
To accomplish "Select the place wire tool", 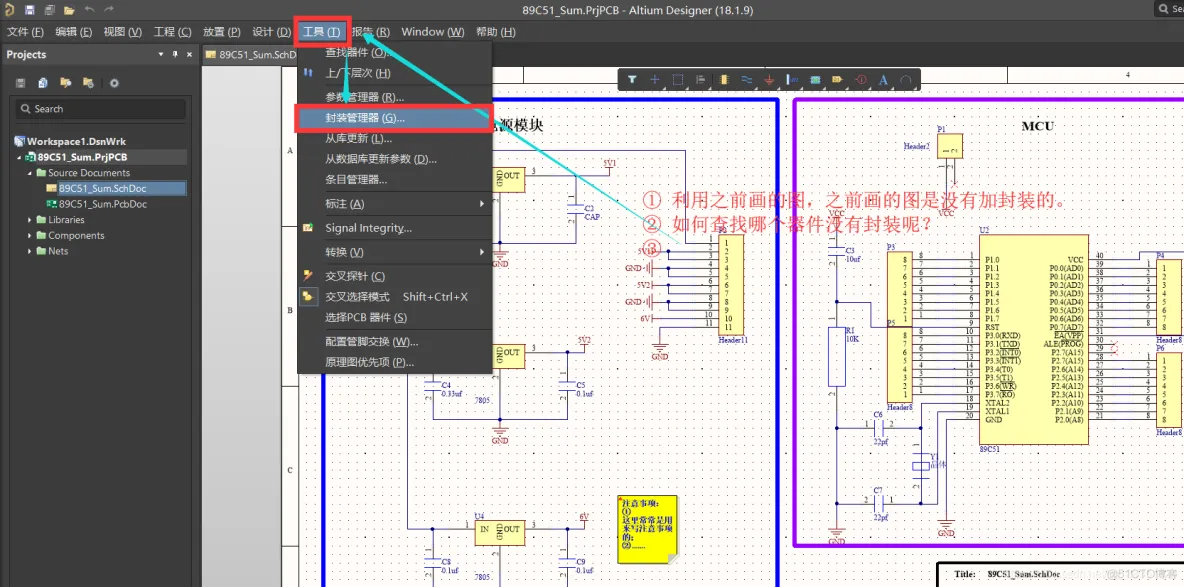I will coord(747,79).
